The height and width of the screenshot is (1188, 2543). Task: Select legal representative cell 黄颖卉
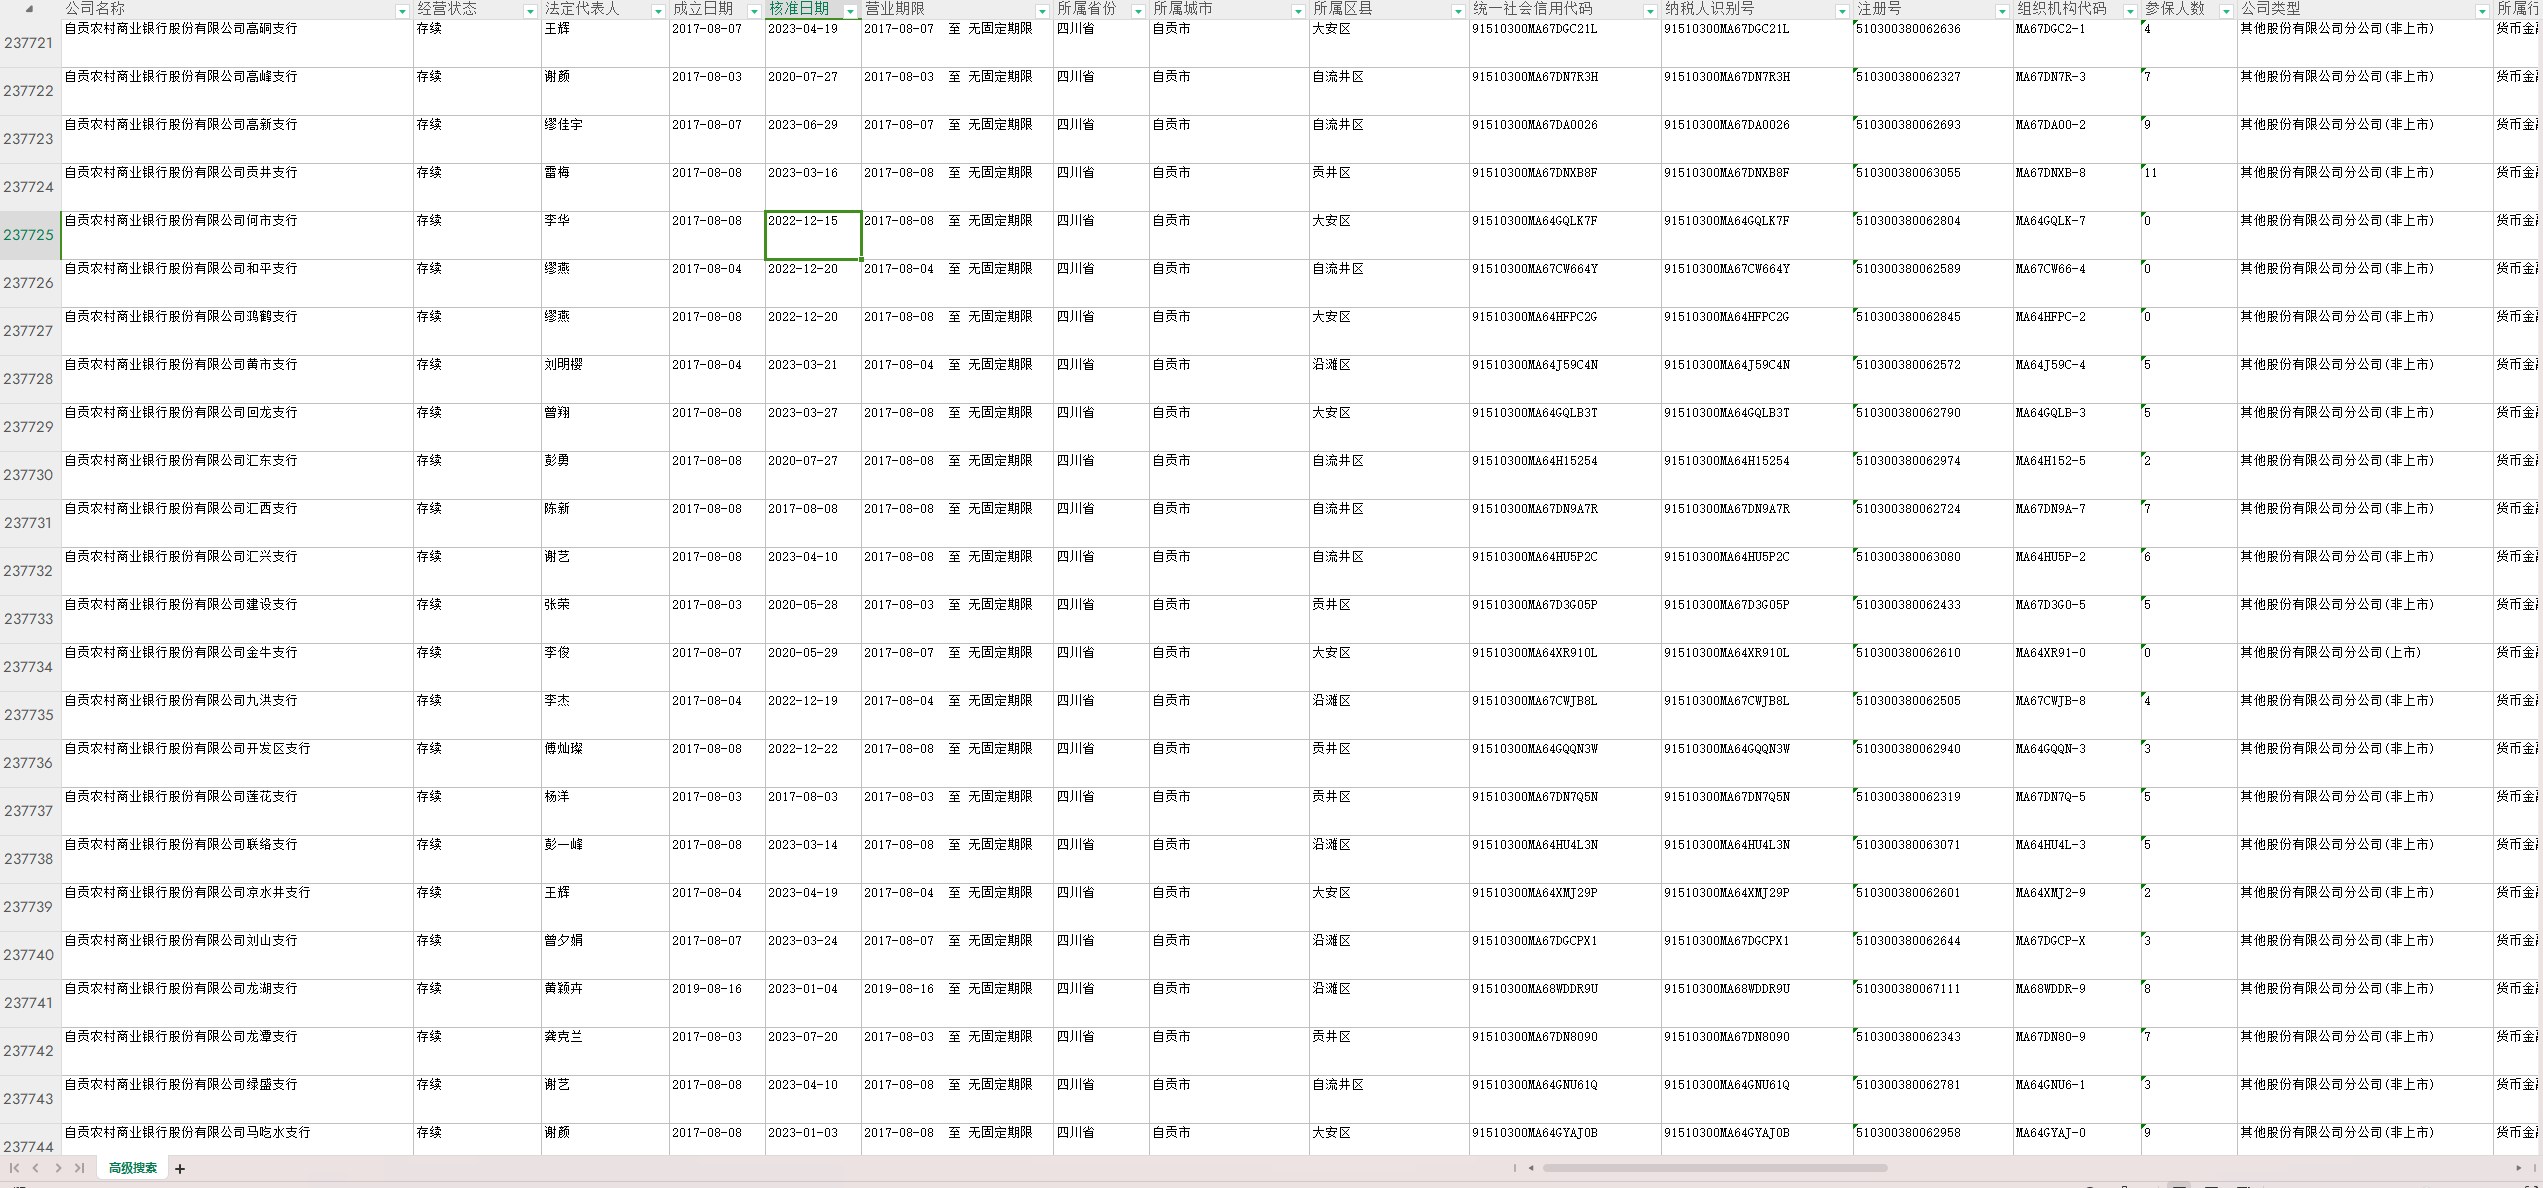click(605, 1003)
